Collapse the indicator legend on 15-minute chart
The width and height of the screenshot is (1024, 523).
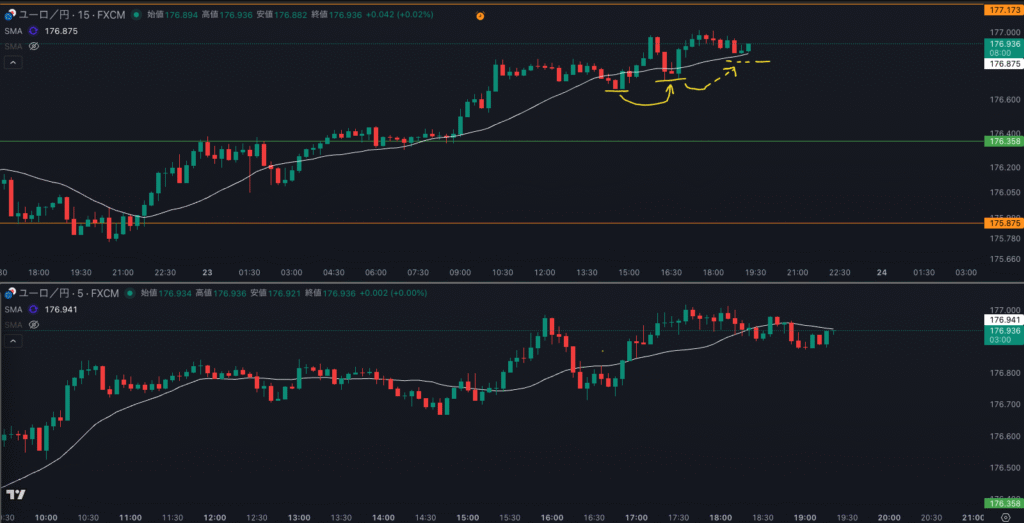click(x=13, y=62)
